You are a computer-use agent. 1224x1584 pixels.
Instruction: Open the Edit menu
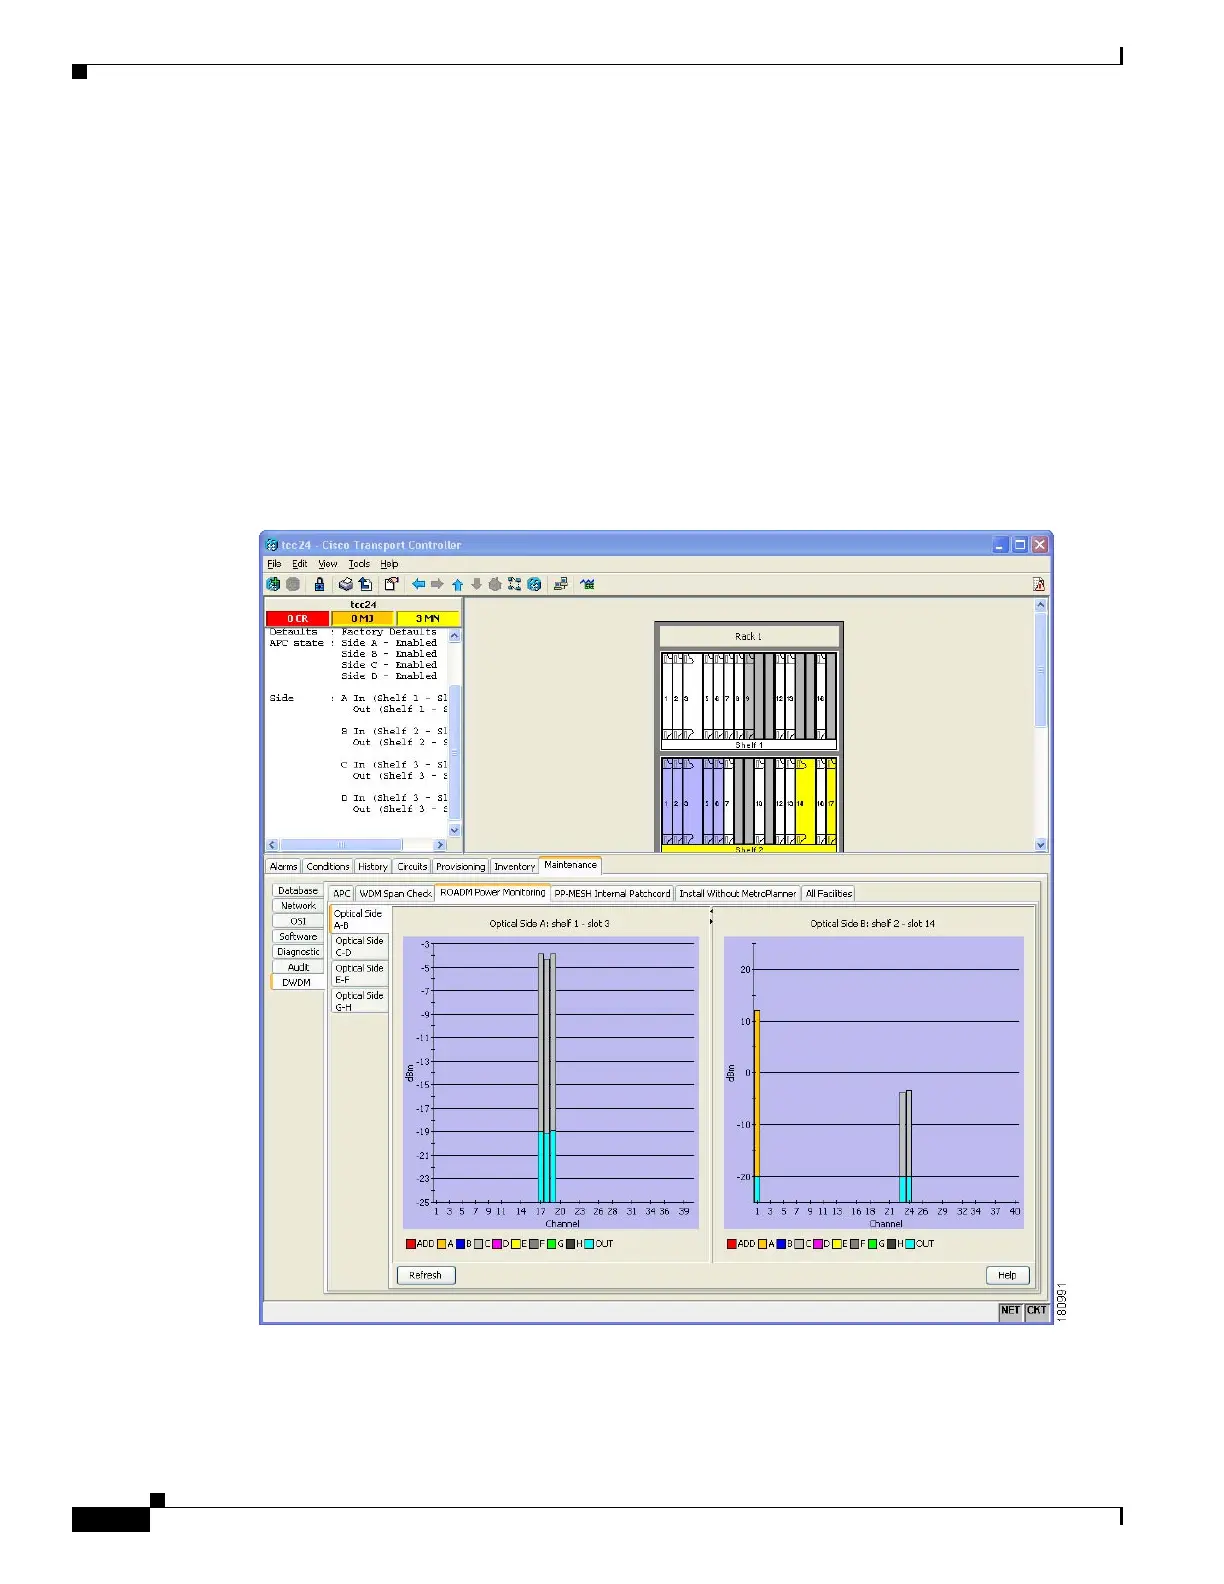[300, 564]
